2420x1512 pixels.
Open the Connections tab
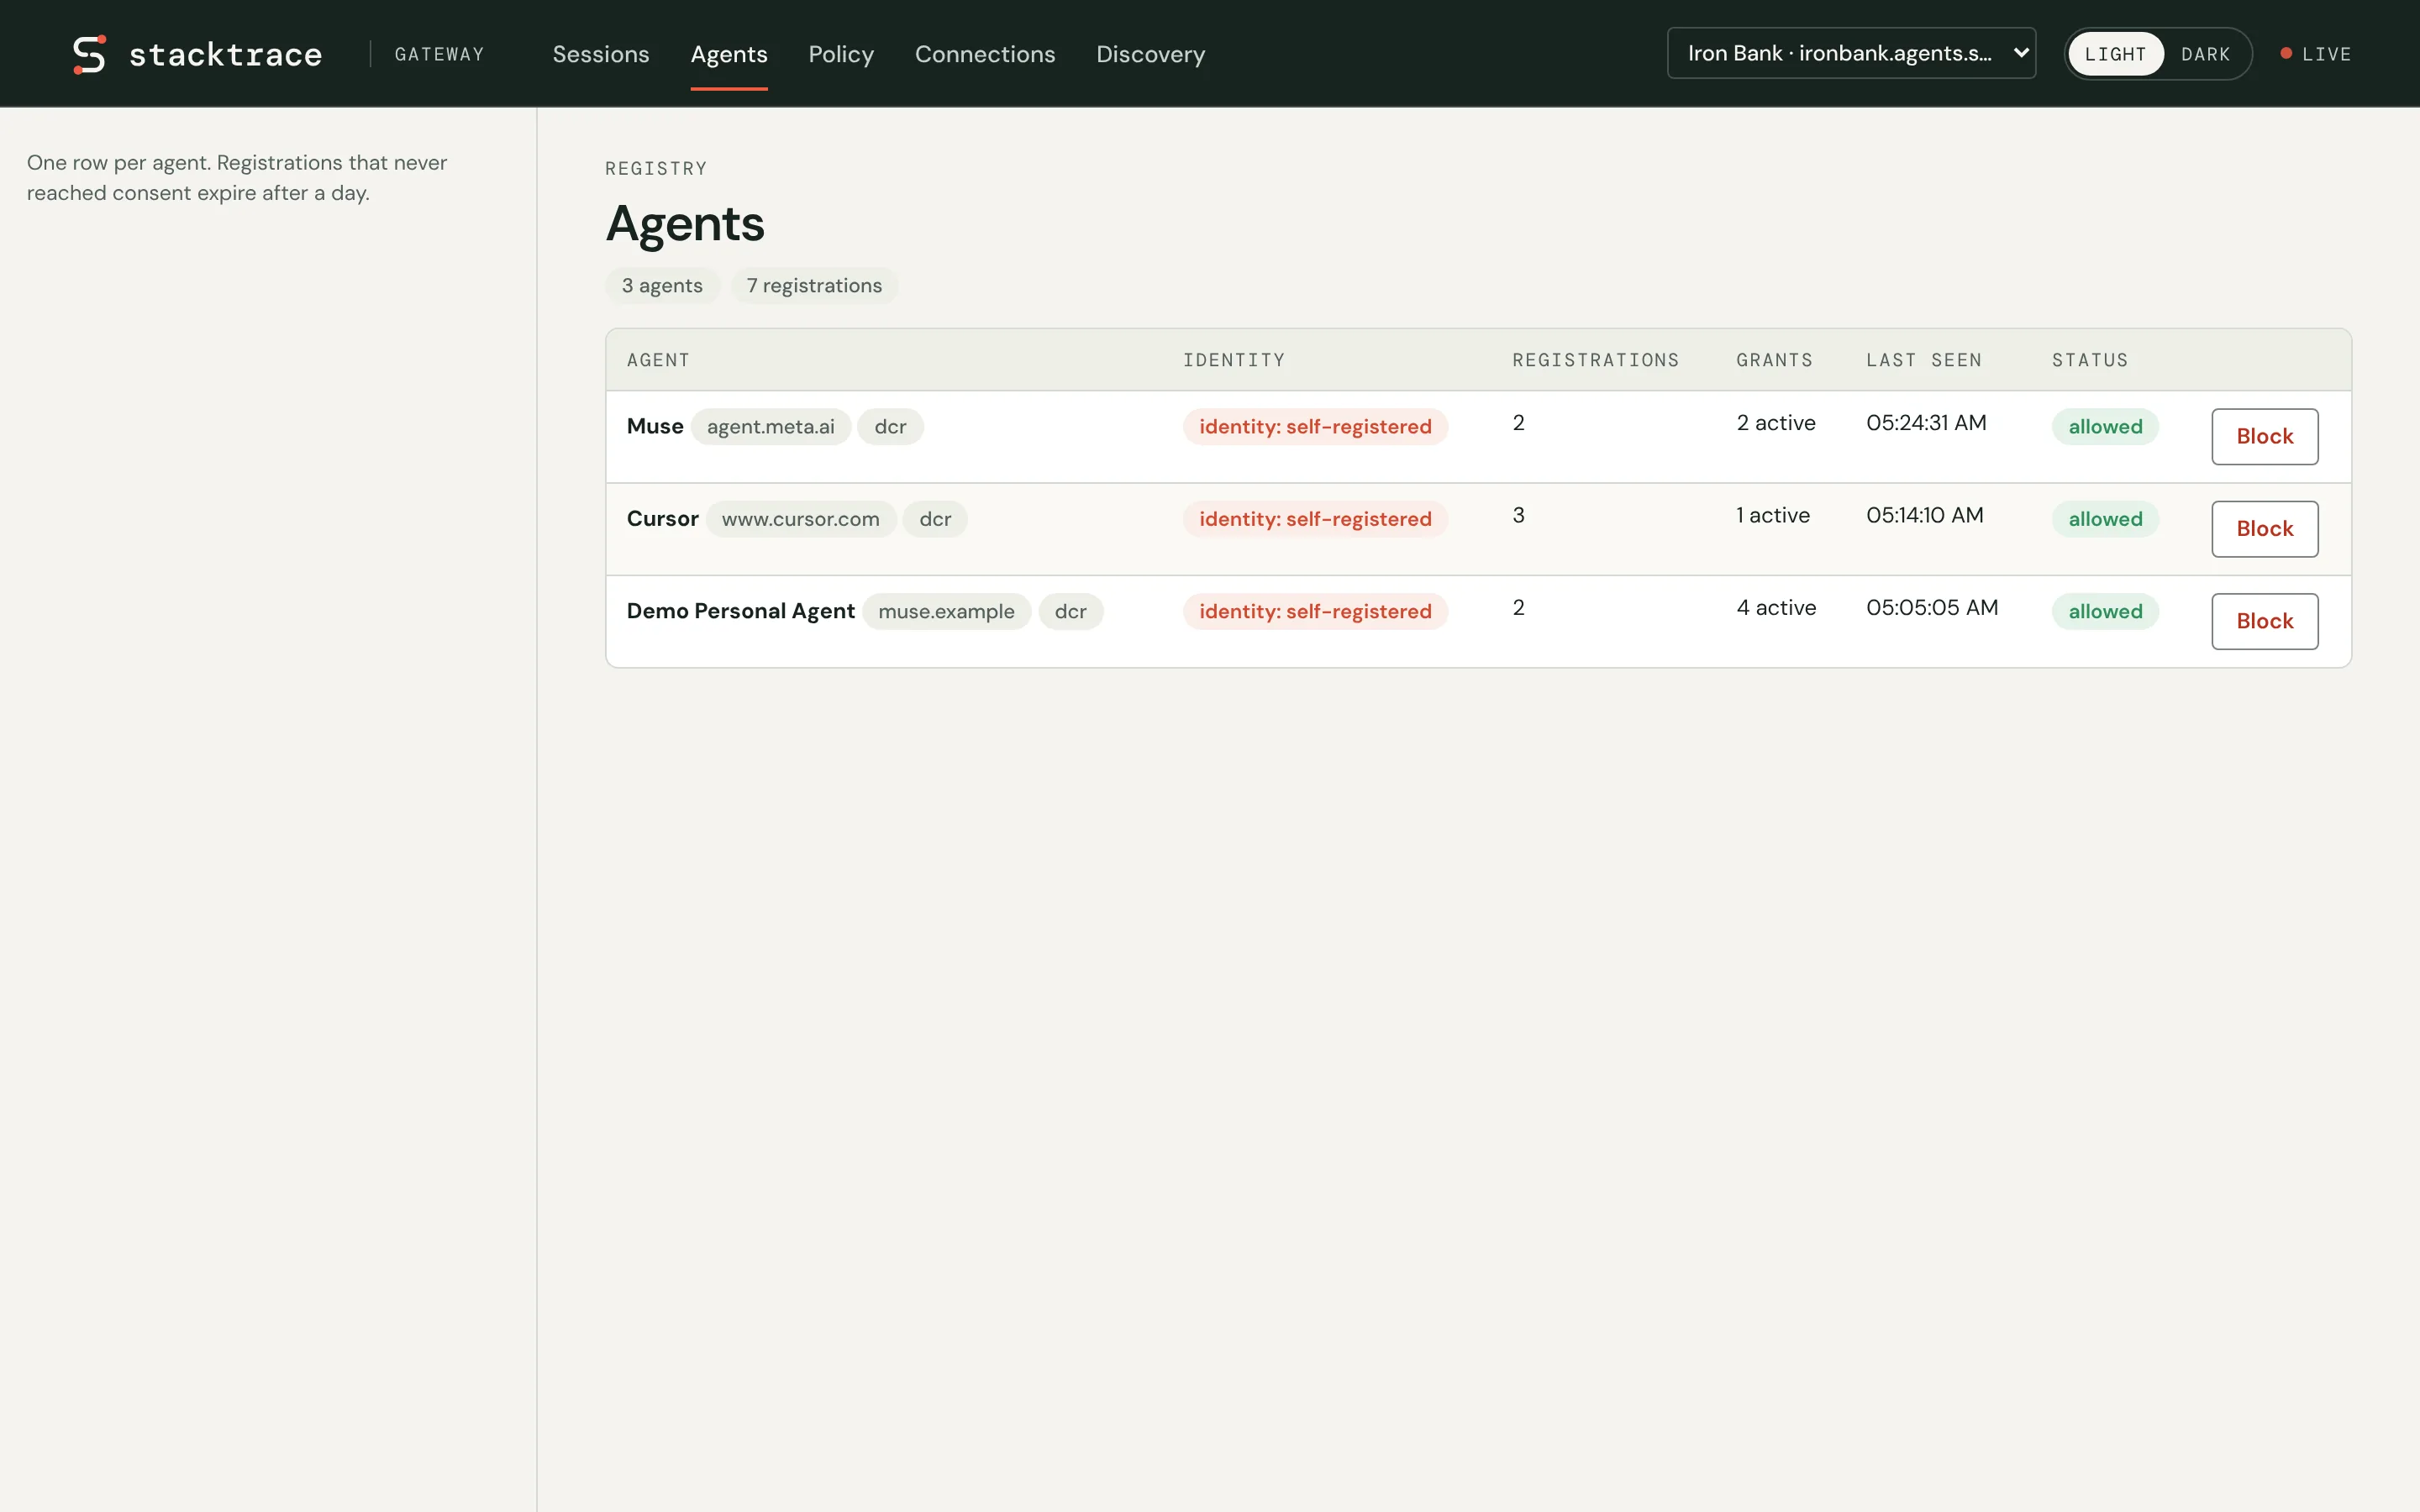click(x=985, y=54)
